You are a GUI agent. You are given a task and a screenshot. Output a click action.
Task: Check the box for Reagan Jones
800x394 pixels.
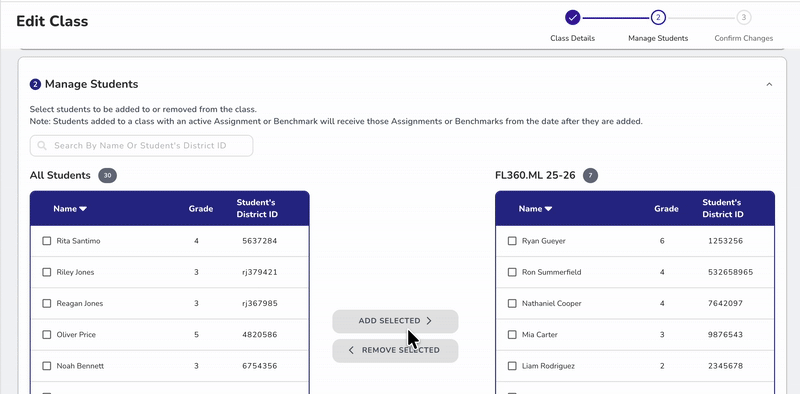pyautogui.click(x=46, y=304)
